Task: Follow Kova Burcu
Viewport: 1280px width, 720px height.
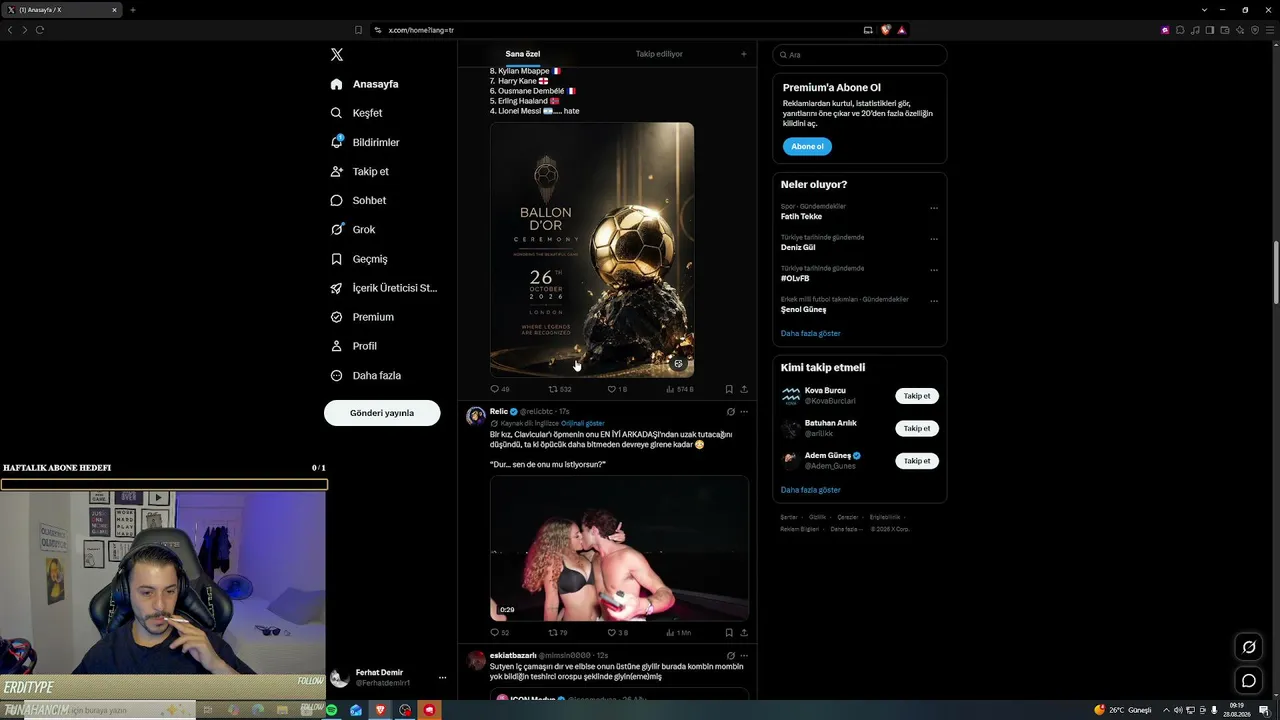Action: (x=917, y=396)
